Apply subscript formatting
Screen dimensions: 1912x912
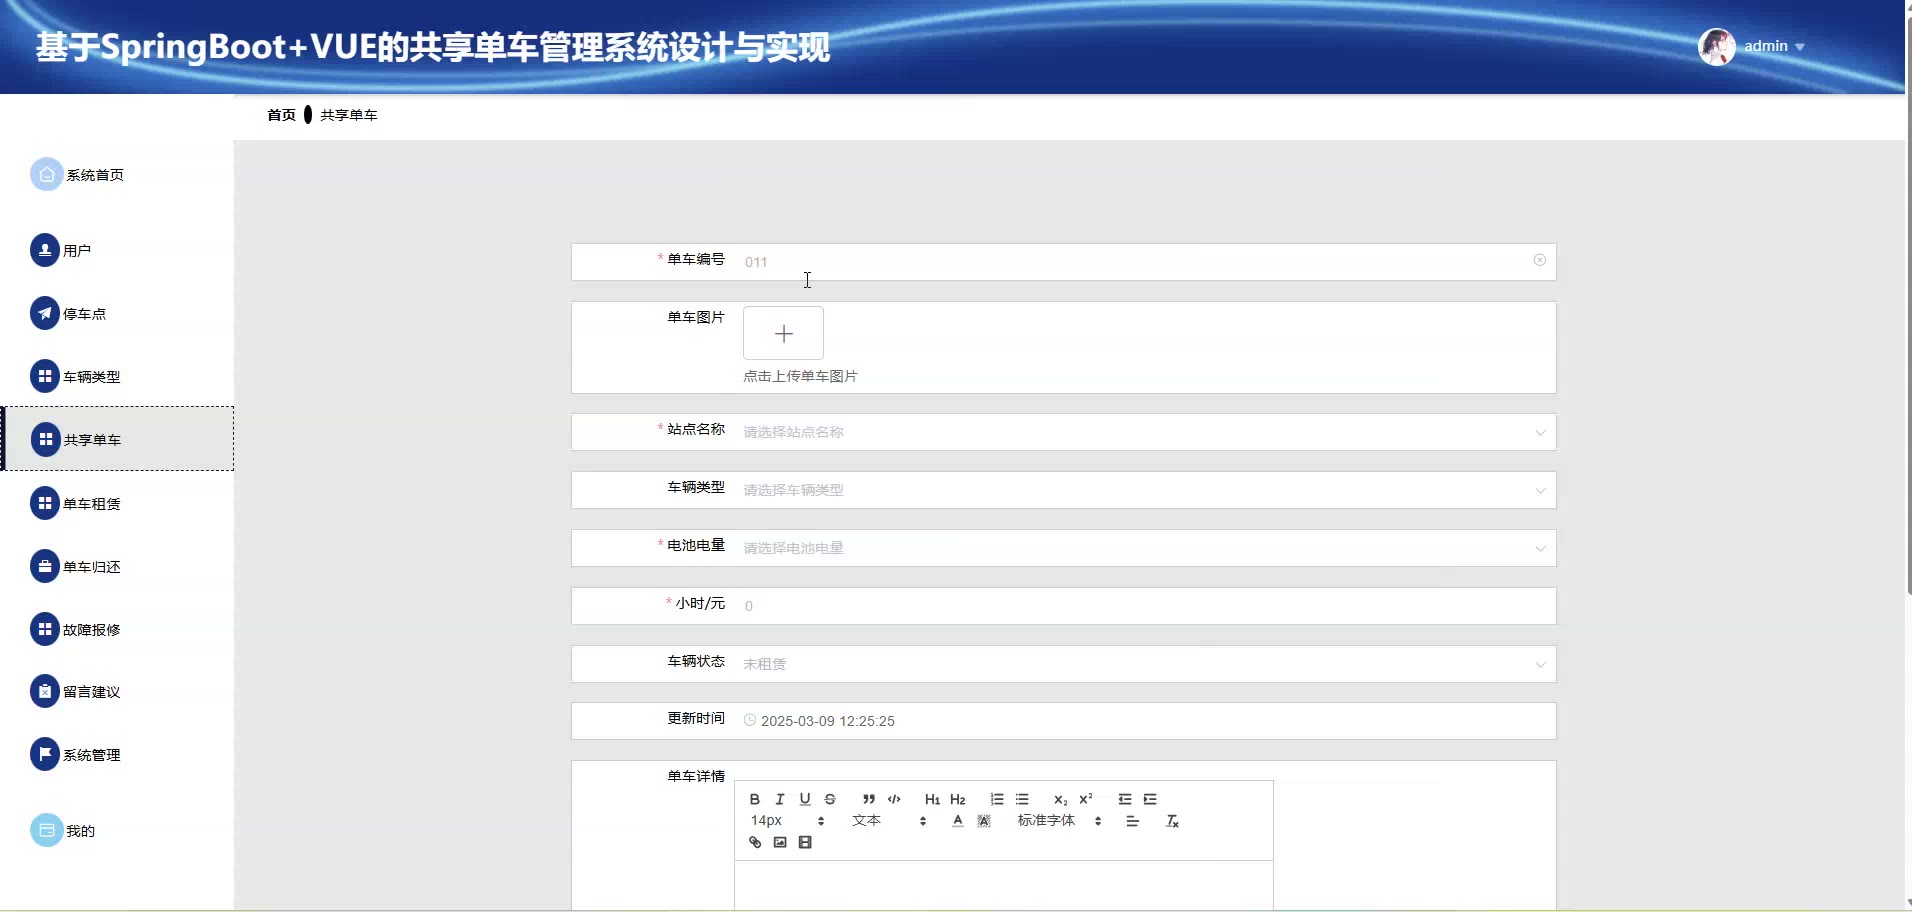pyautogui.click(x=1061, y=799)
